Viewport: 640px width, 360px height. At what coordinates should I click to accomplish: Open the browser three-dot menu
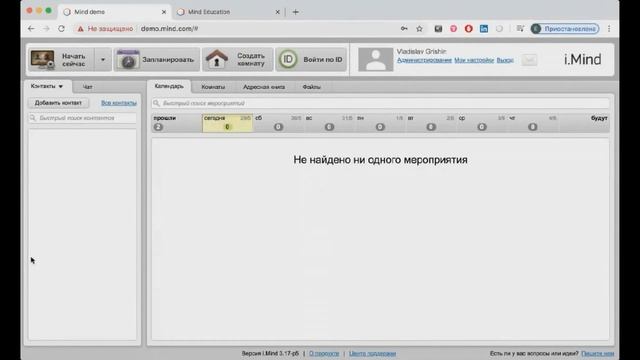[609, 29]
